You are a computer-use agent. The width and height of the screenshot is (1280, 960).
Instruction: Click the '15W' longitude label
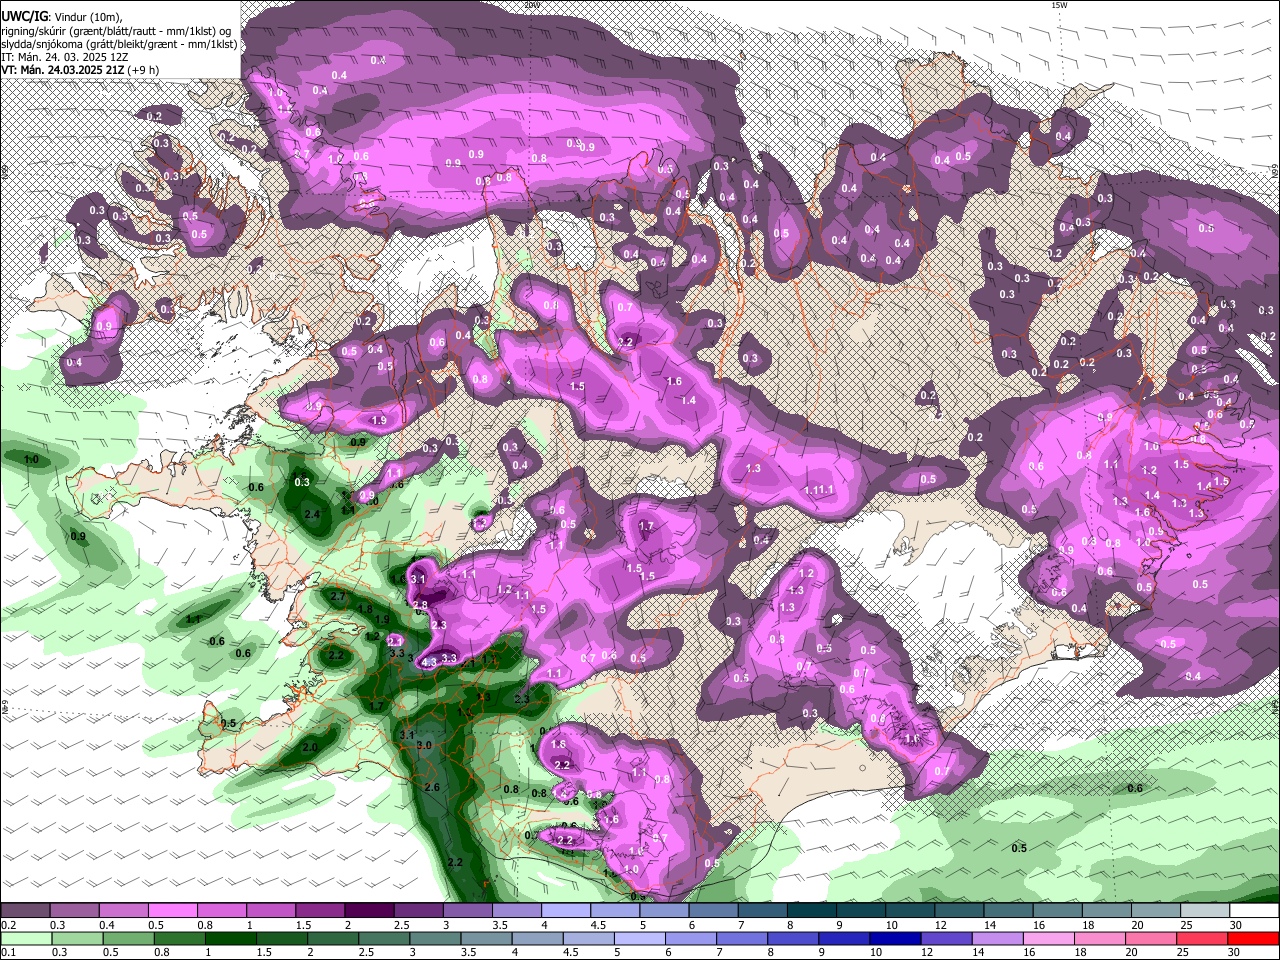[x=1060, y=5]
